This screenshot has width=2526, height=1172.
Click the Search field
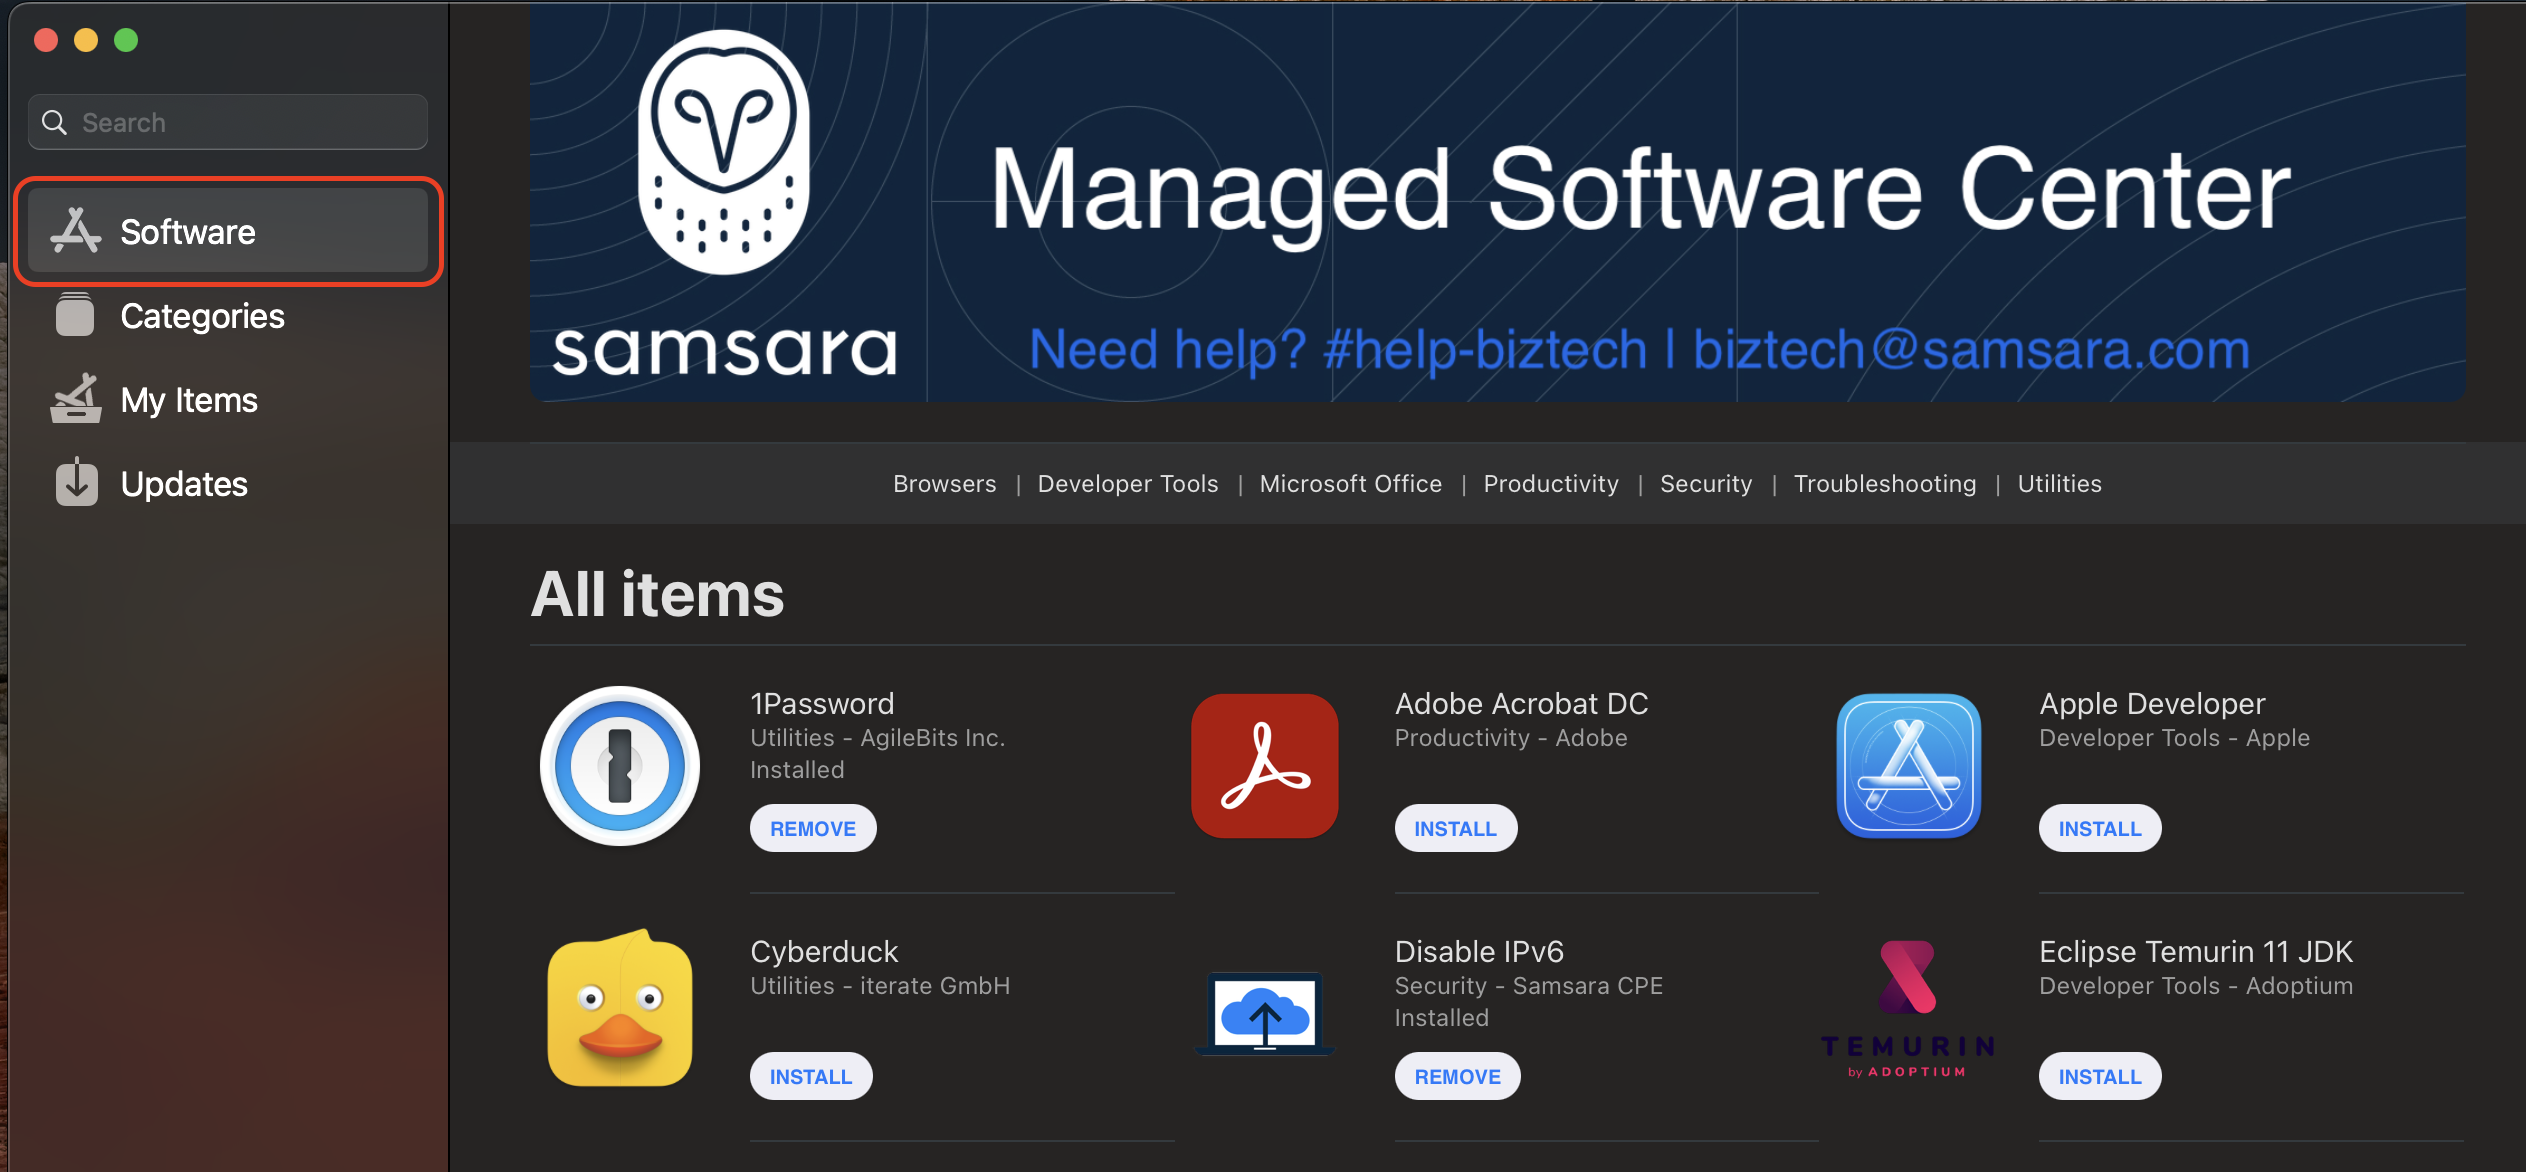pyautogui.click(x=228, y=122)
